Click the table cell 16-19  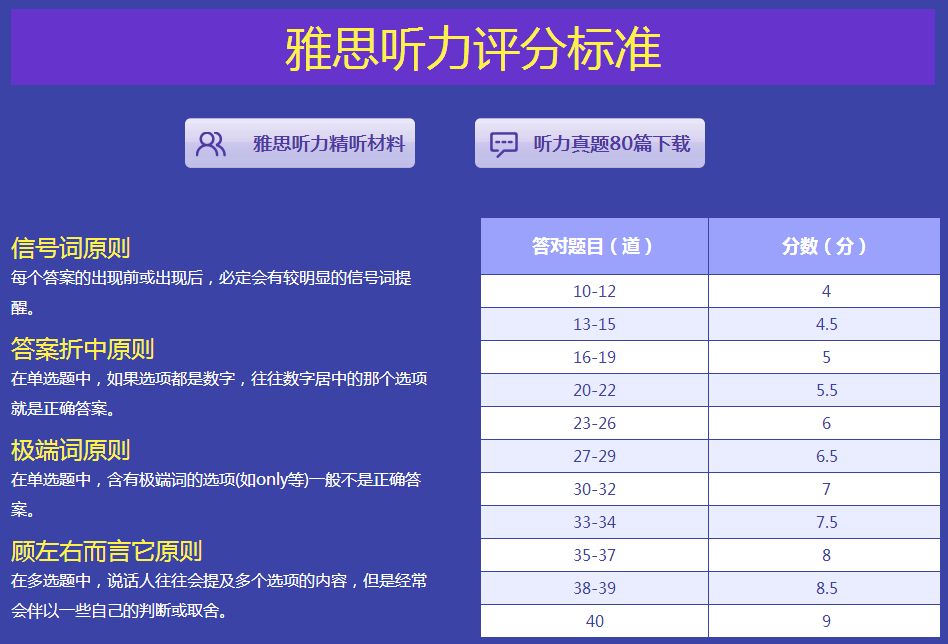point(594,357)
